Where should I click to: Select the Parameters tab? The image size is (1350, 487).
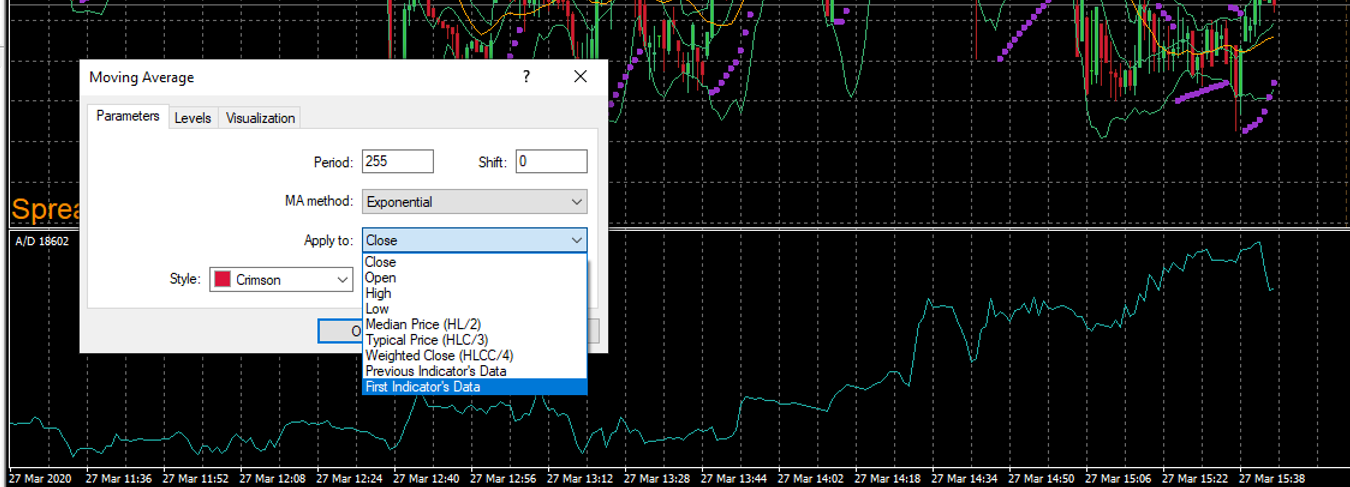point(128,116)
